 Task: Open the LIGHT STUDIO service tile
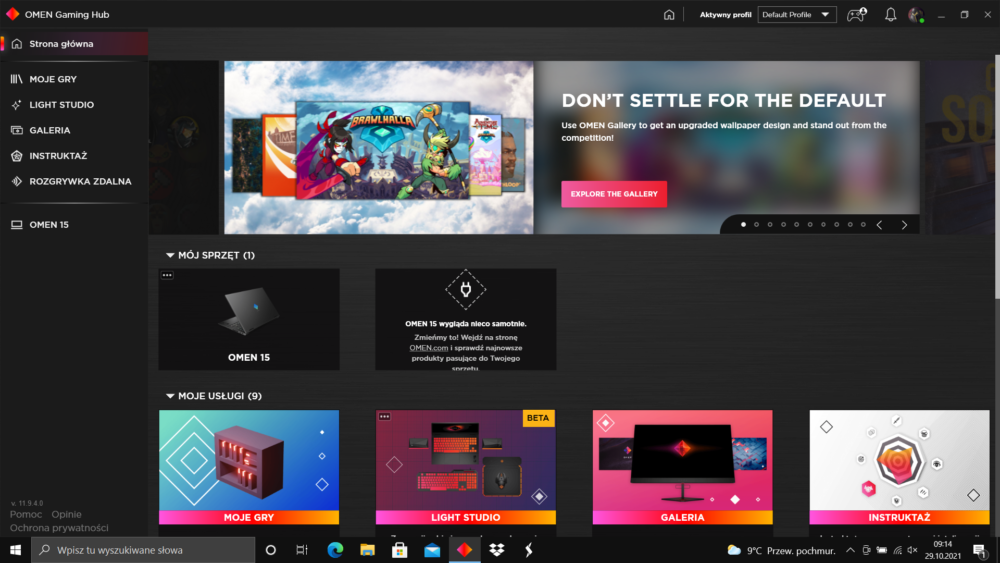466,467
